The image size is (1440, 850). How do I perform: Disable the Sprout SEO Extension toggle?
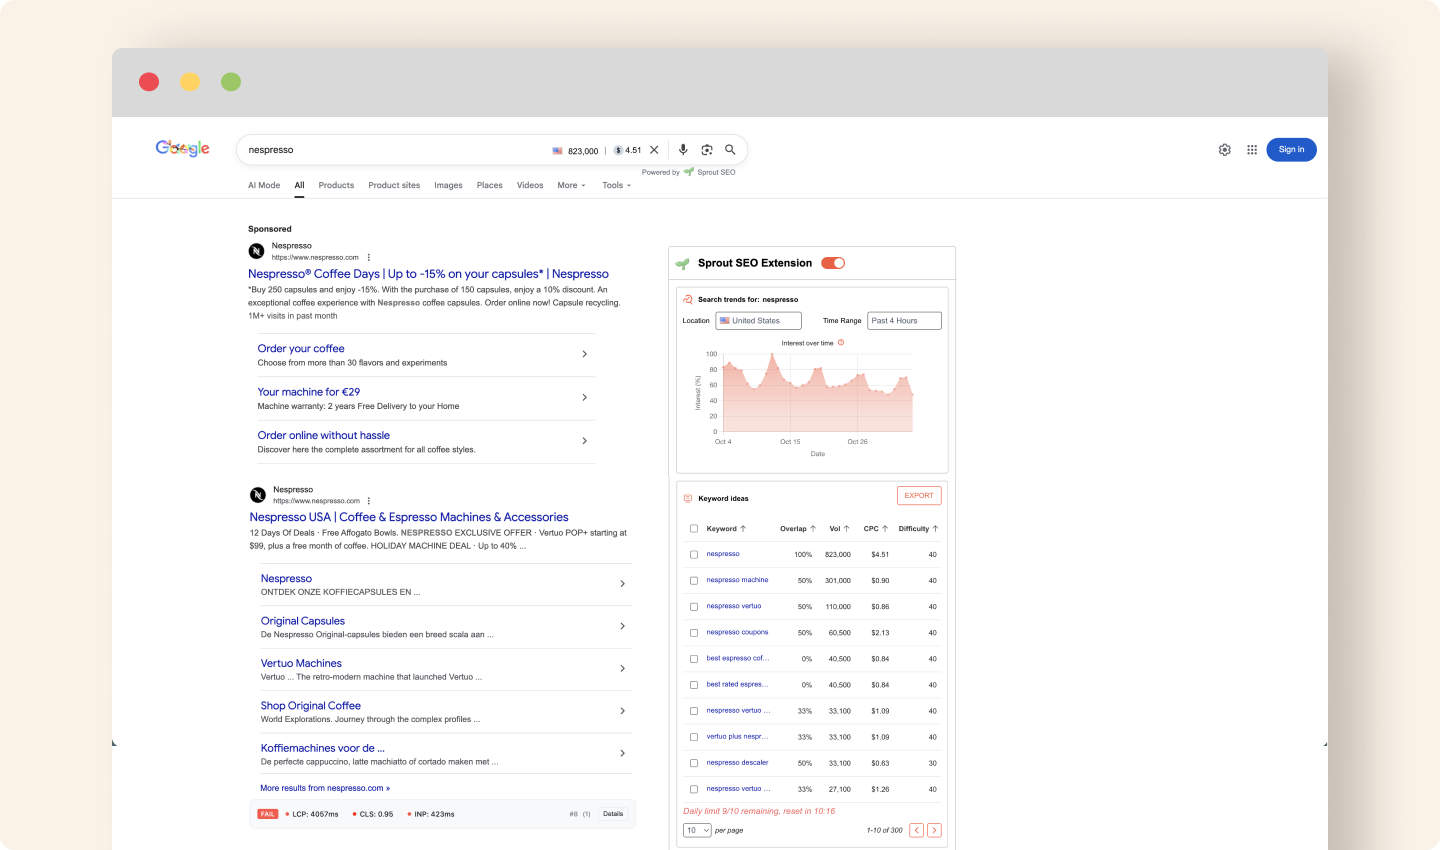click(833, 262)
